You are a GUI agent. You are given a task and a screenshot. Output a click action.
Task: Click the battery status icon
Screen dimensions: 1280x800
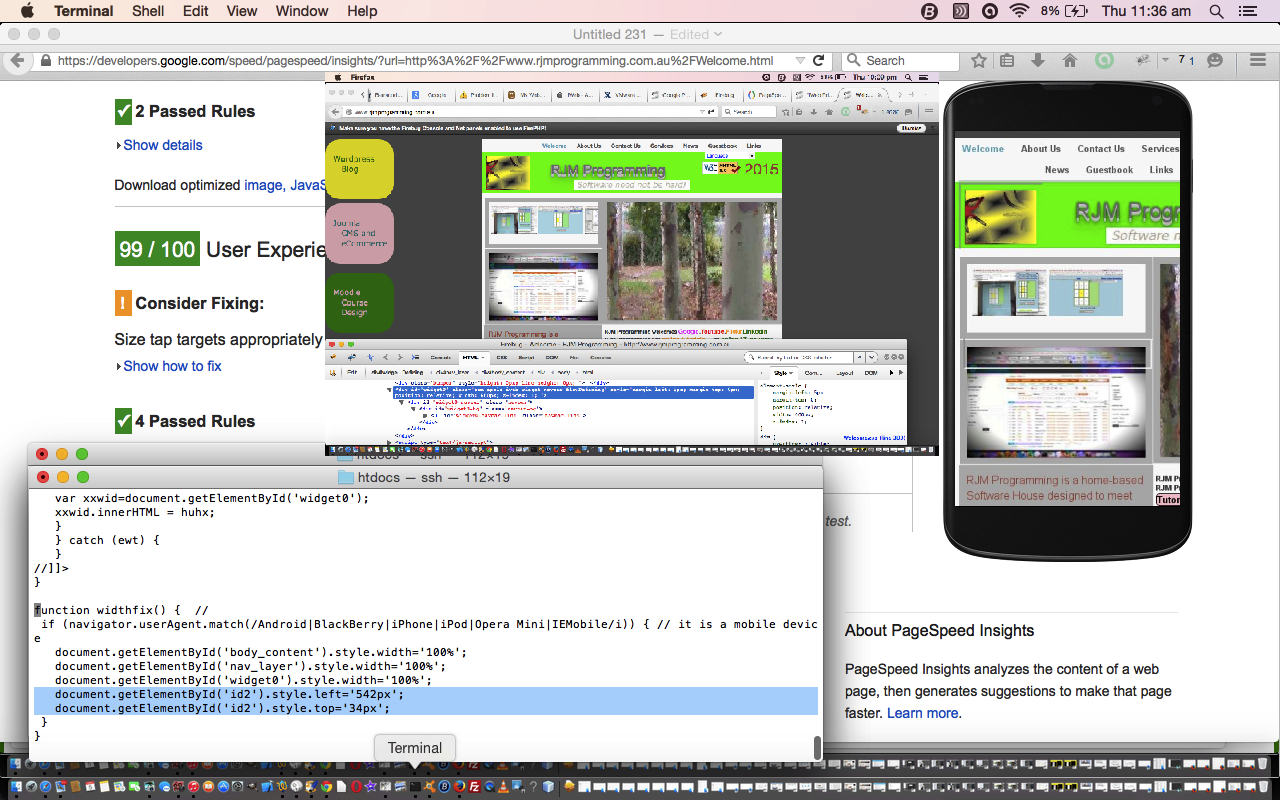(x=1077, y=11)
